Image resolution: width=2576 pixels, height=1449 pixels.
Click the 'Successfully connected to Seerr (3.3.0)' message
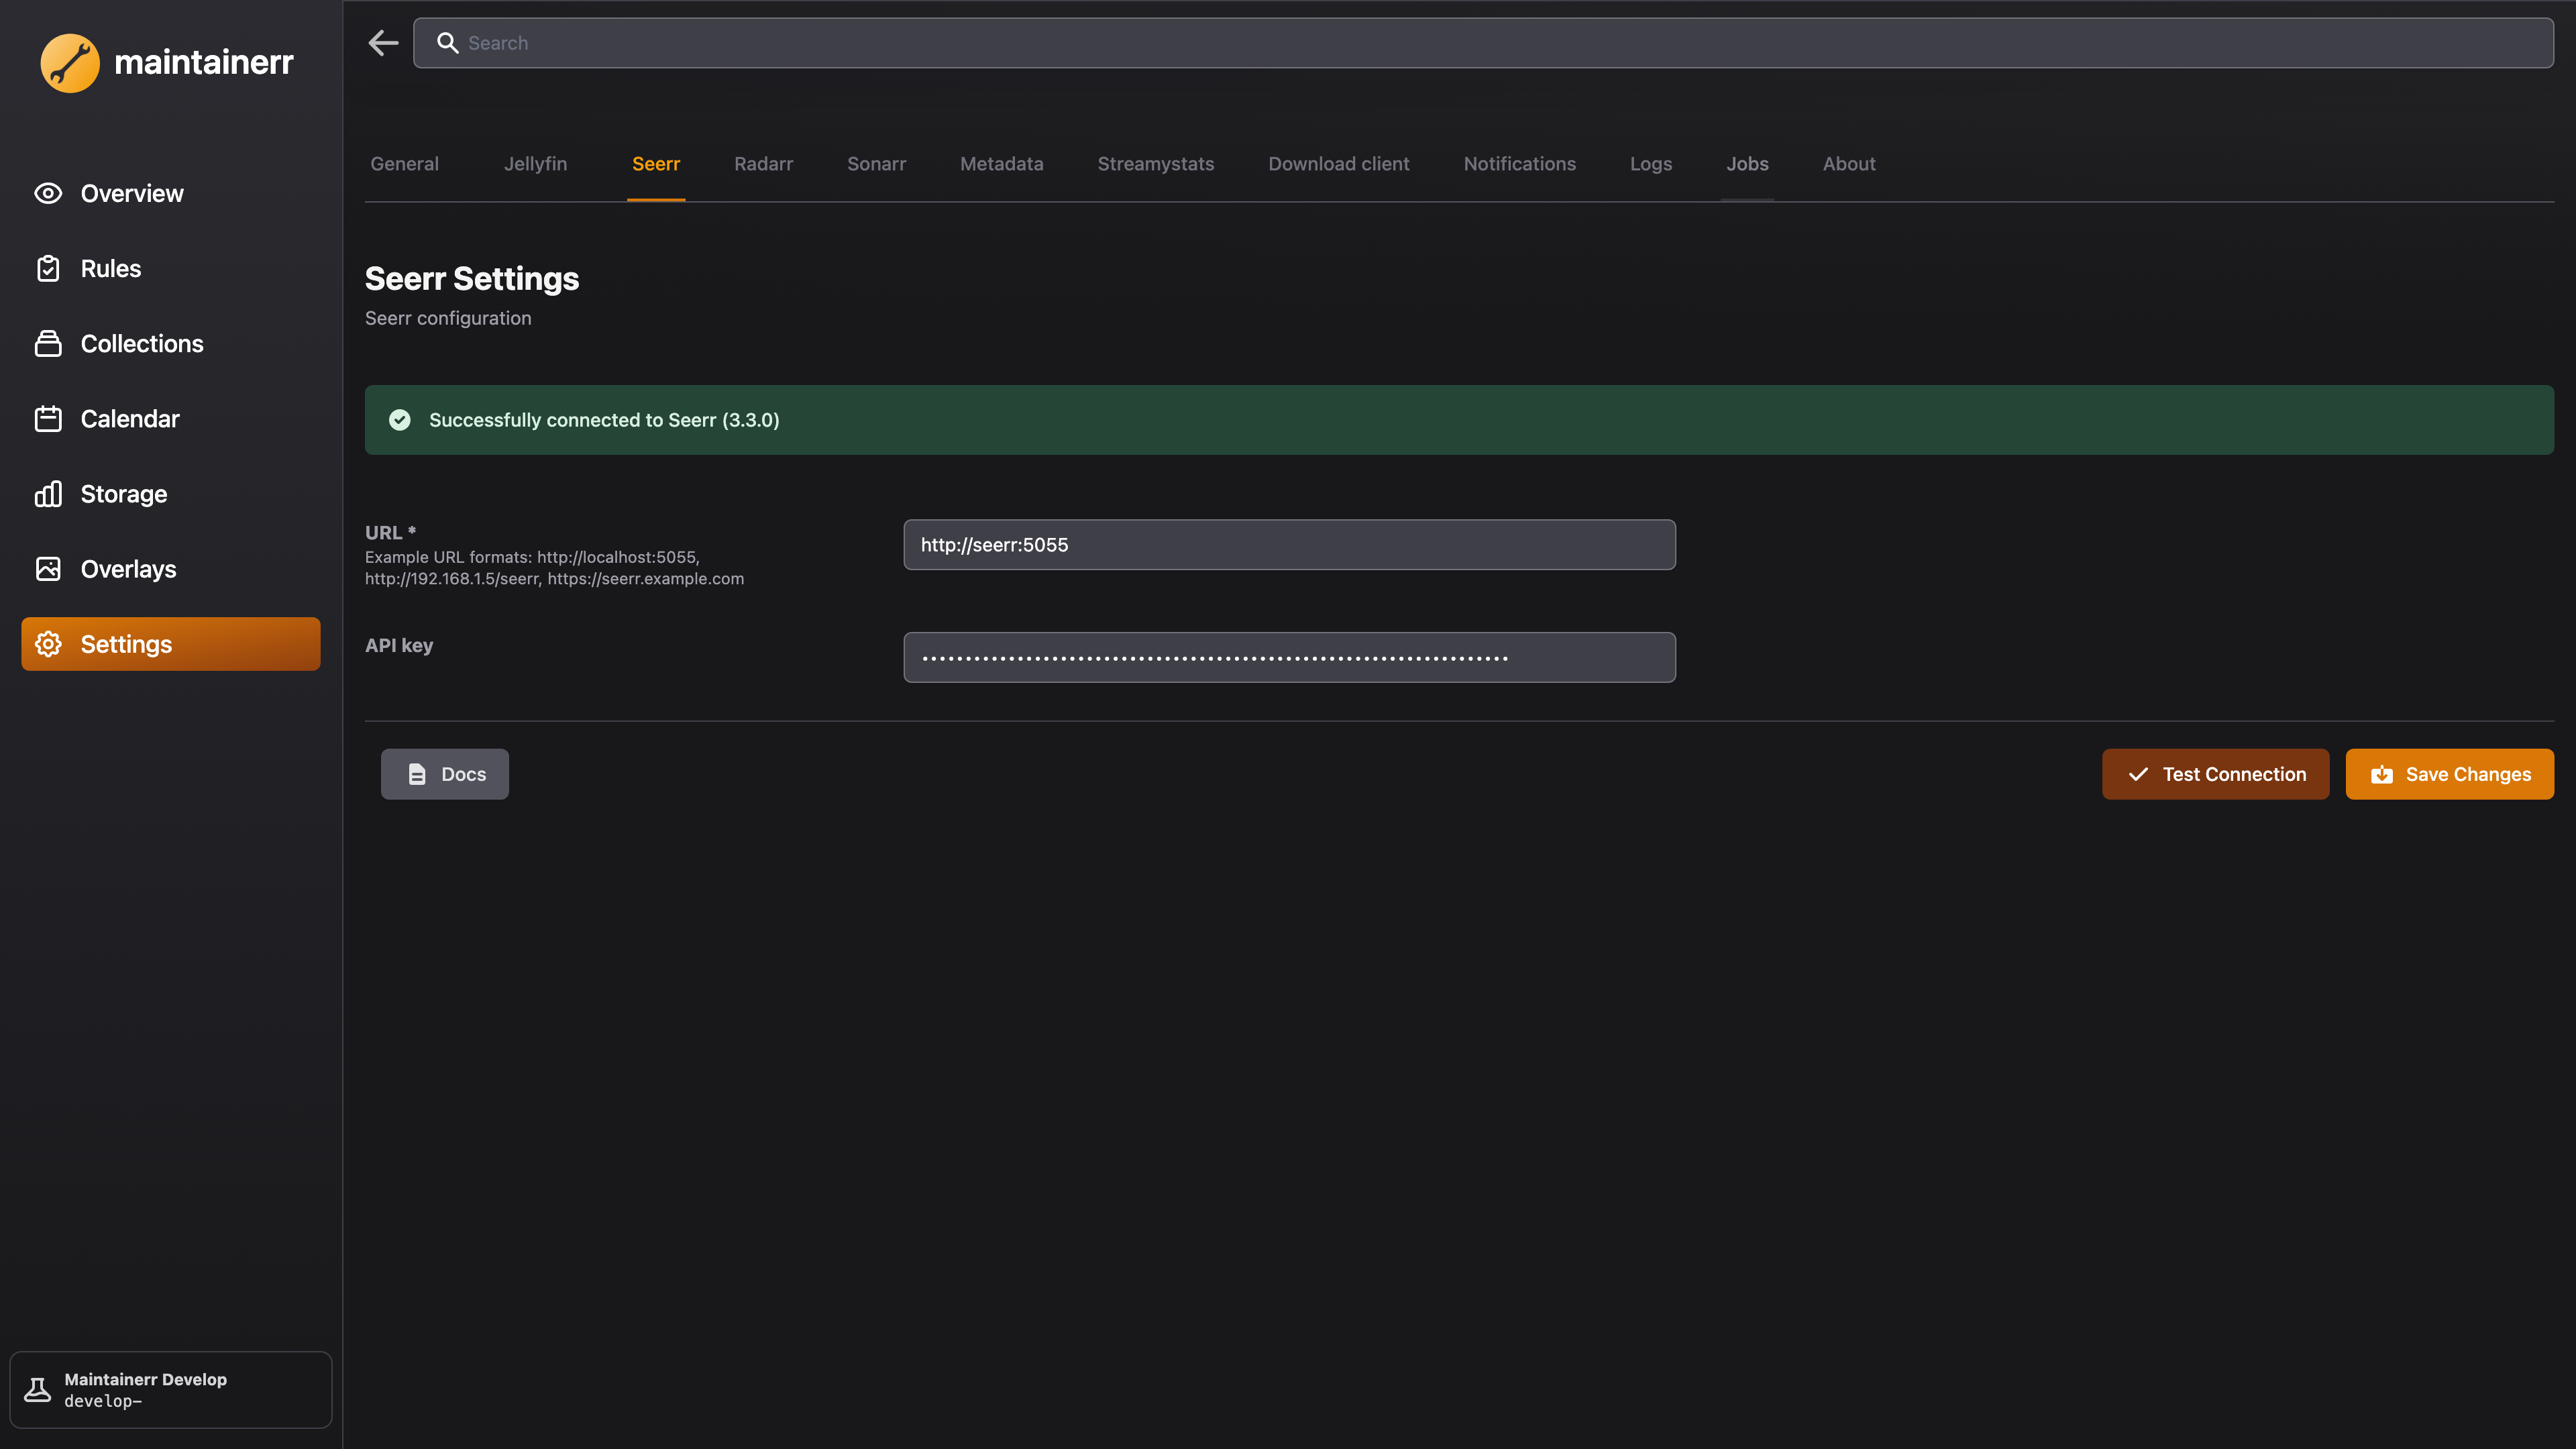604,420
